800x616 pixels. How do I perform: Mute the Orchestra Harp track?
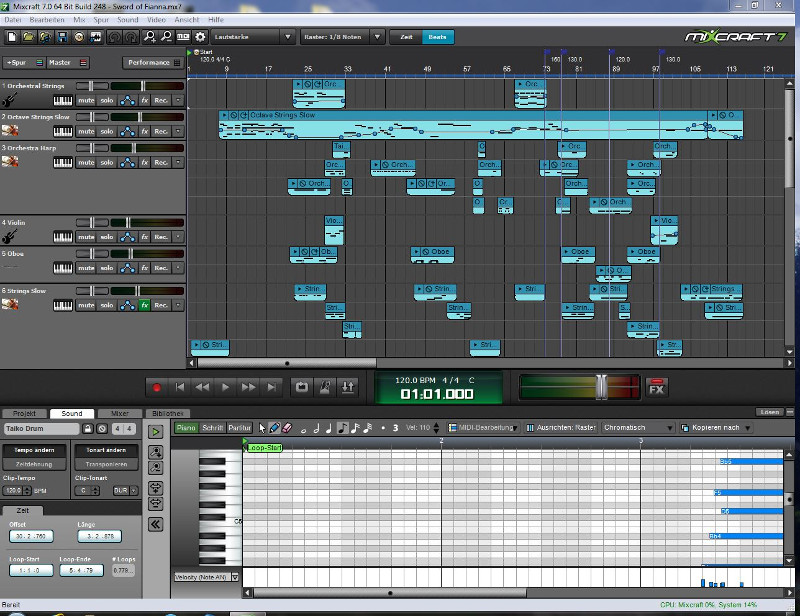[x=86, y=163]
